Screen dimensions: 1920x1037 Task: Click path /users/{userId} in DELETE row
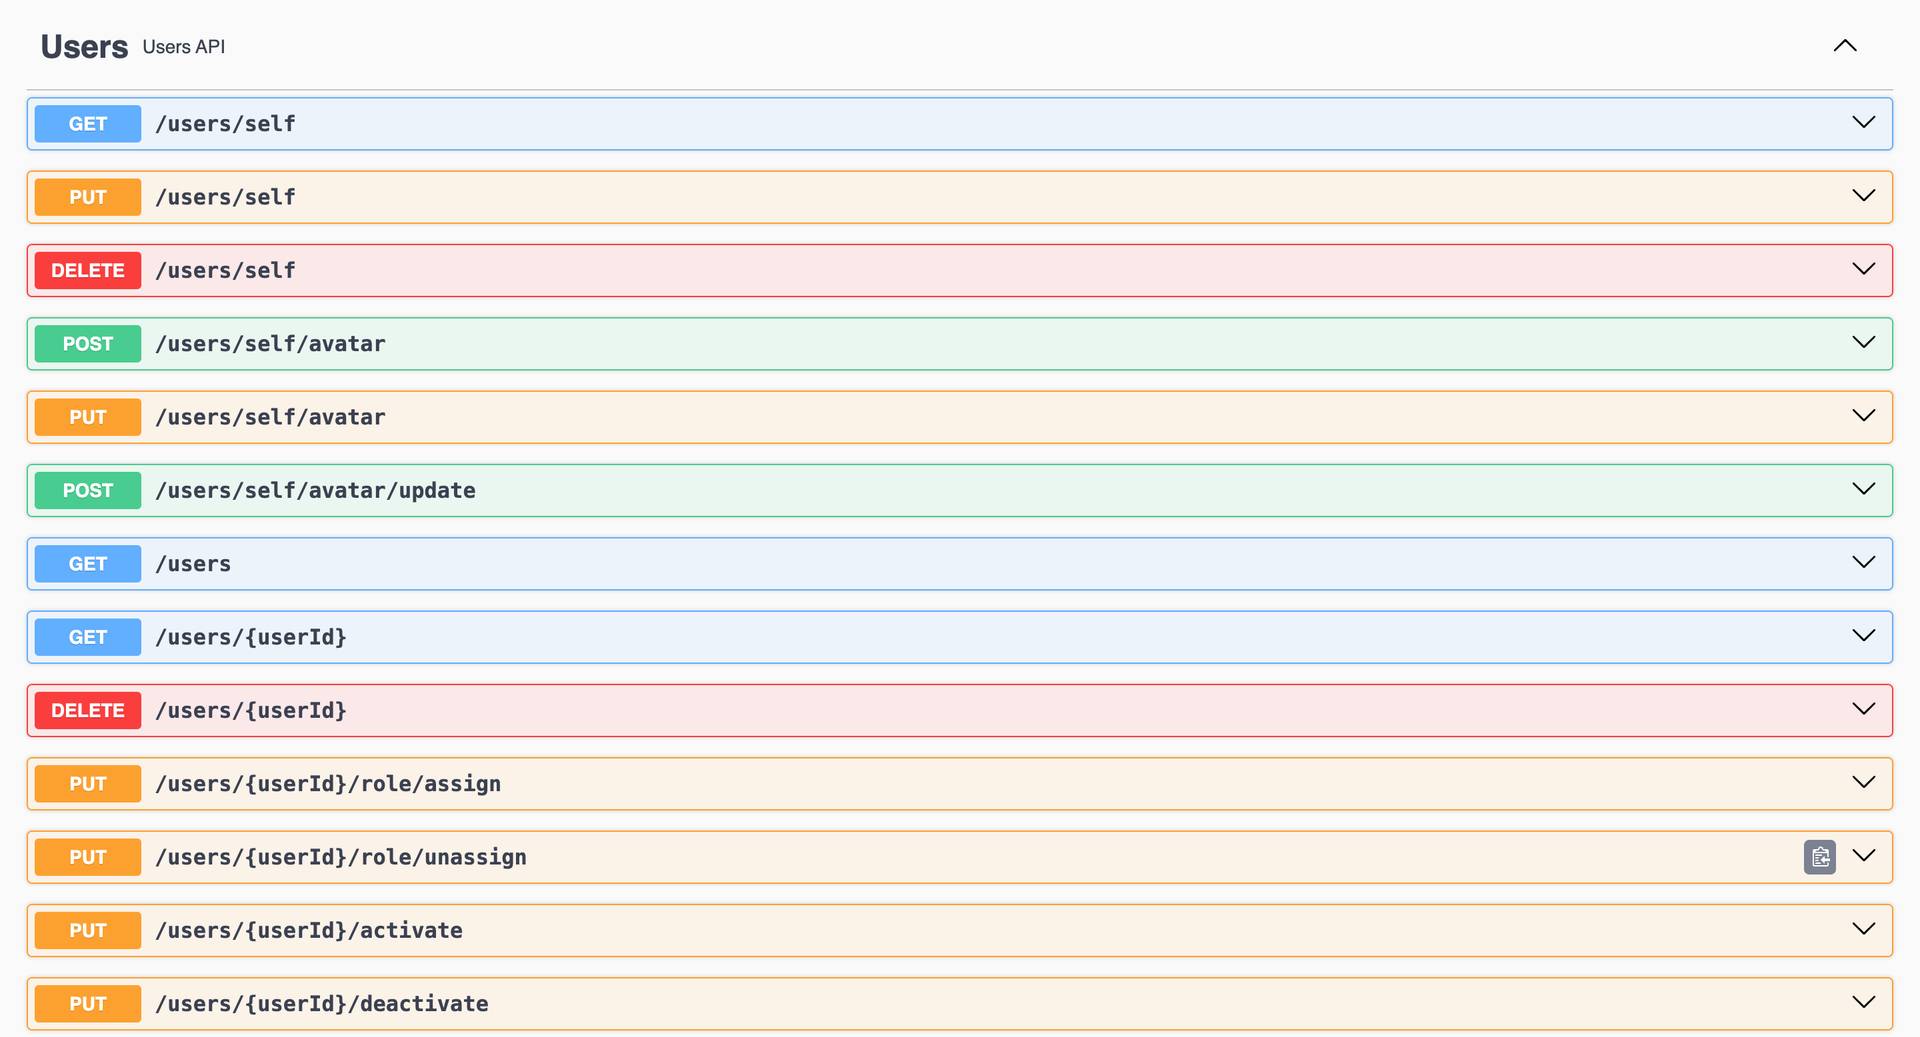pos(251,710)
